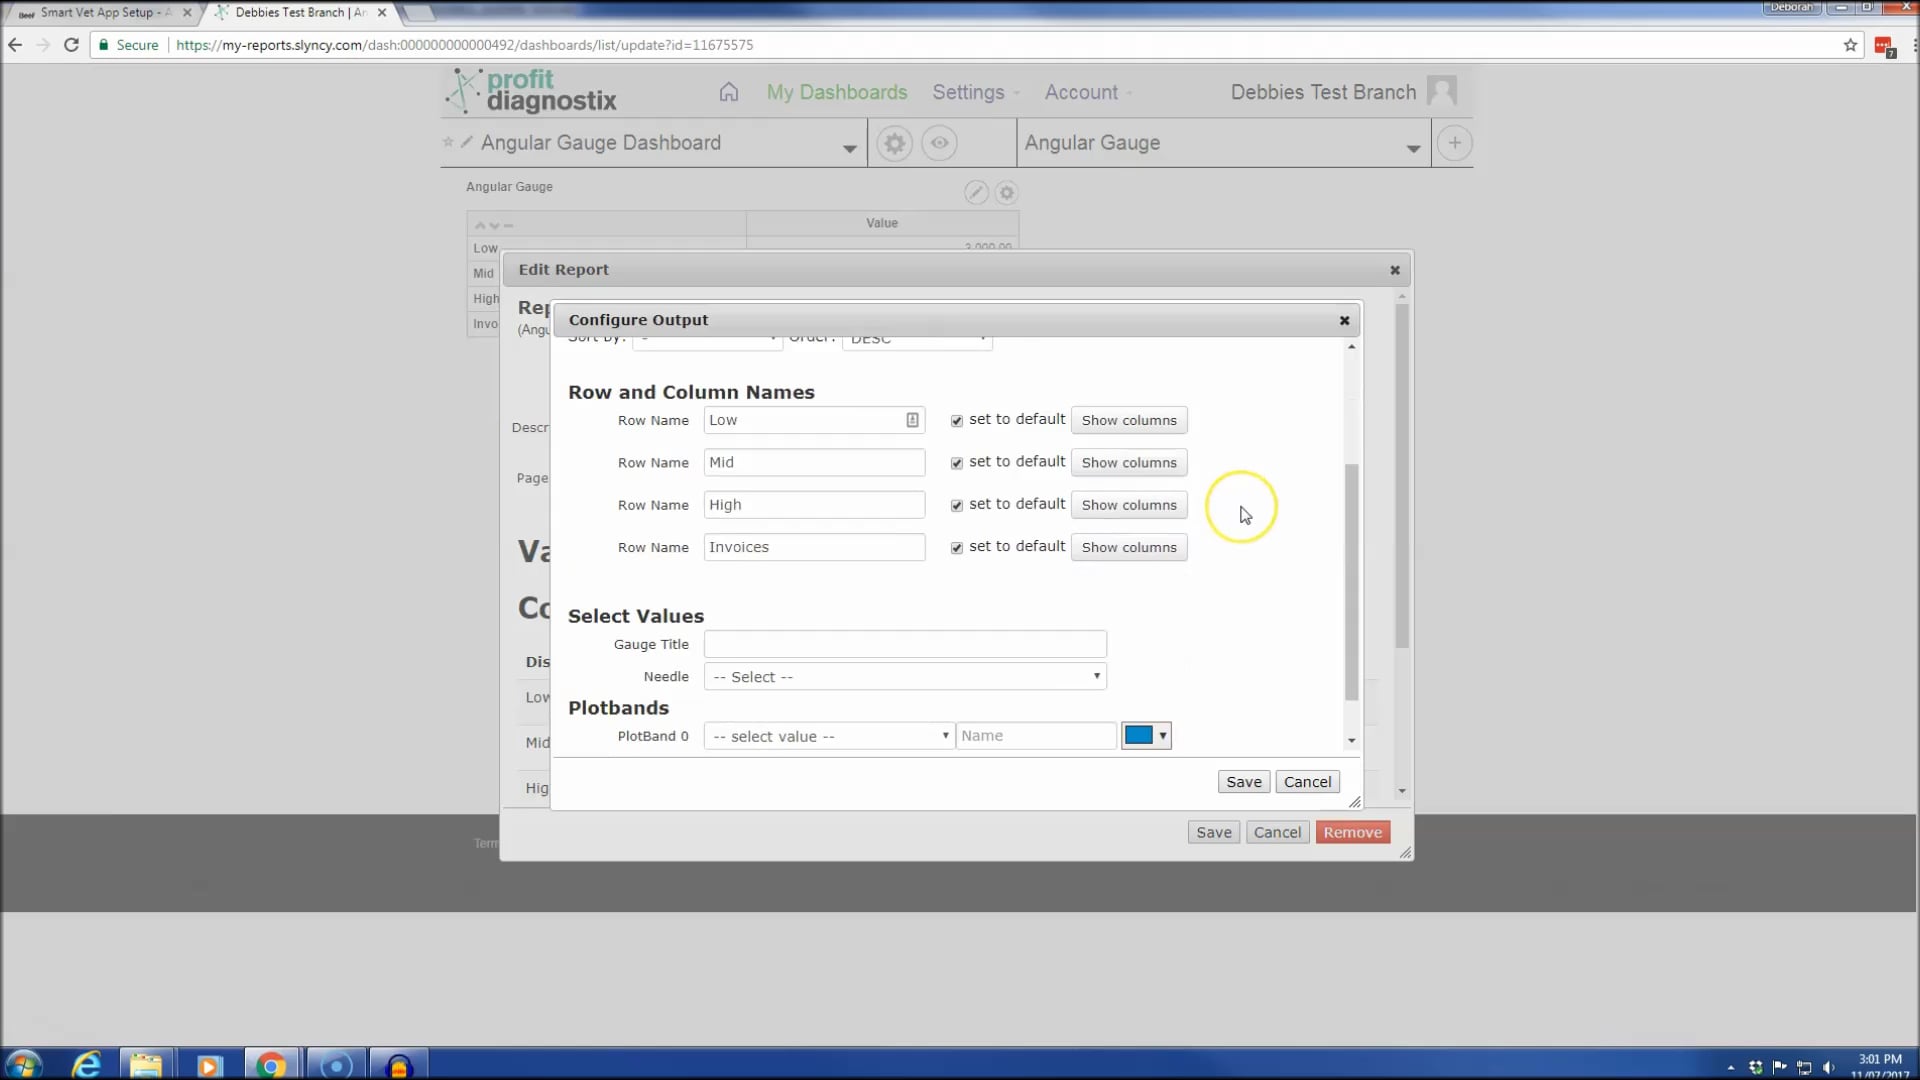
Task: Open the PlotBand 0 color picker arrow
Action: [x=1162, y=736]
